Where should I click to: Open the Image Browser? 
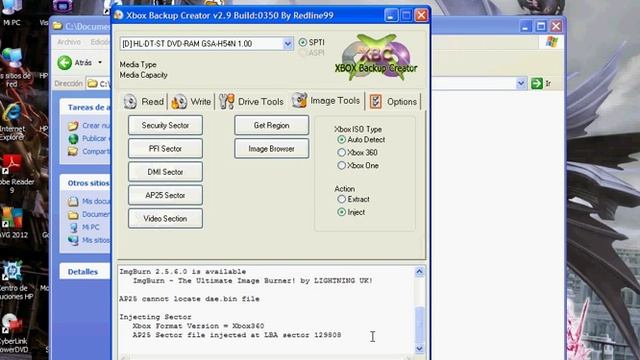point(271,149)
